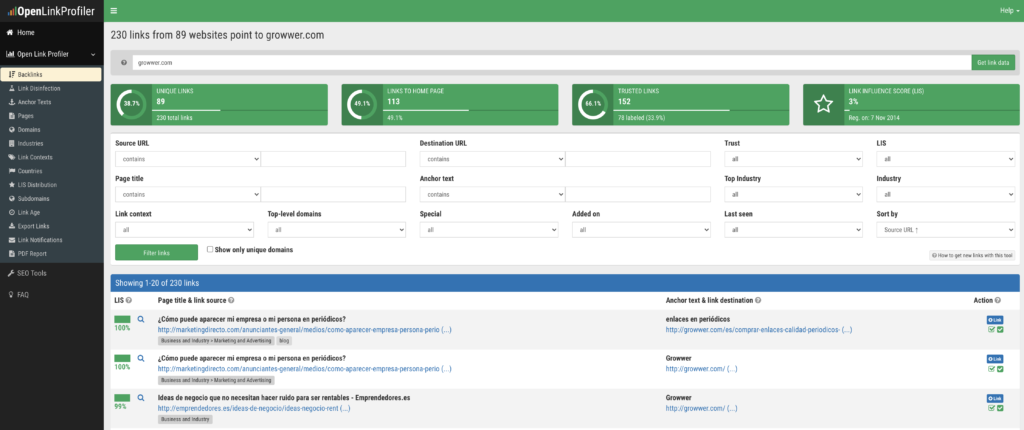Click outlined check icon in enlaces en periódicos row
The height and width of the screenshot is (430, 1024).
991,330
